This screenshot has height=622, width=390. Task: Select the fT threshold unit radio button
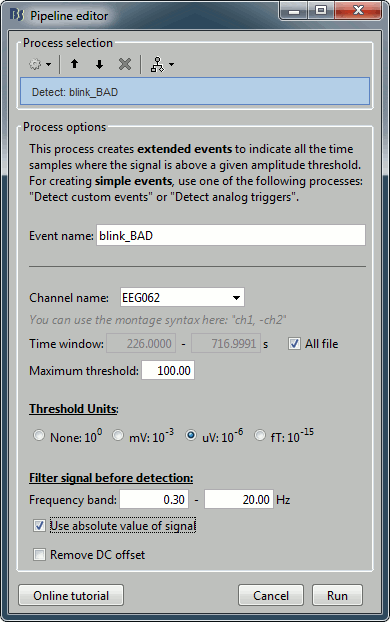260,436
